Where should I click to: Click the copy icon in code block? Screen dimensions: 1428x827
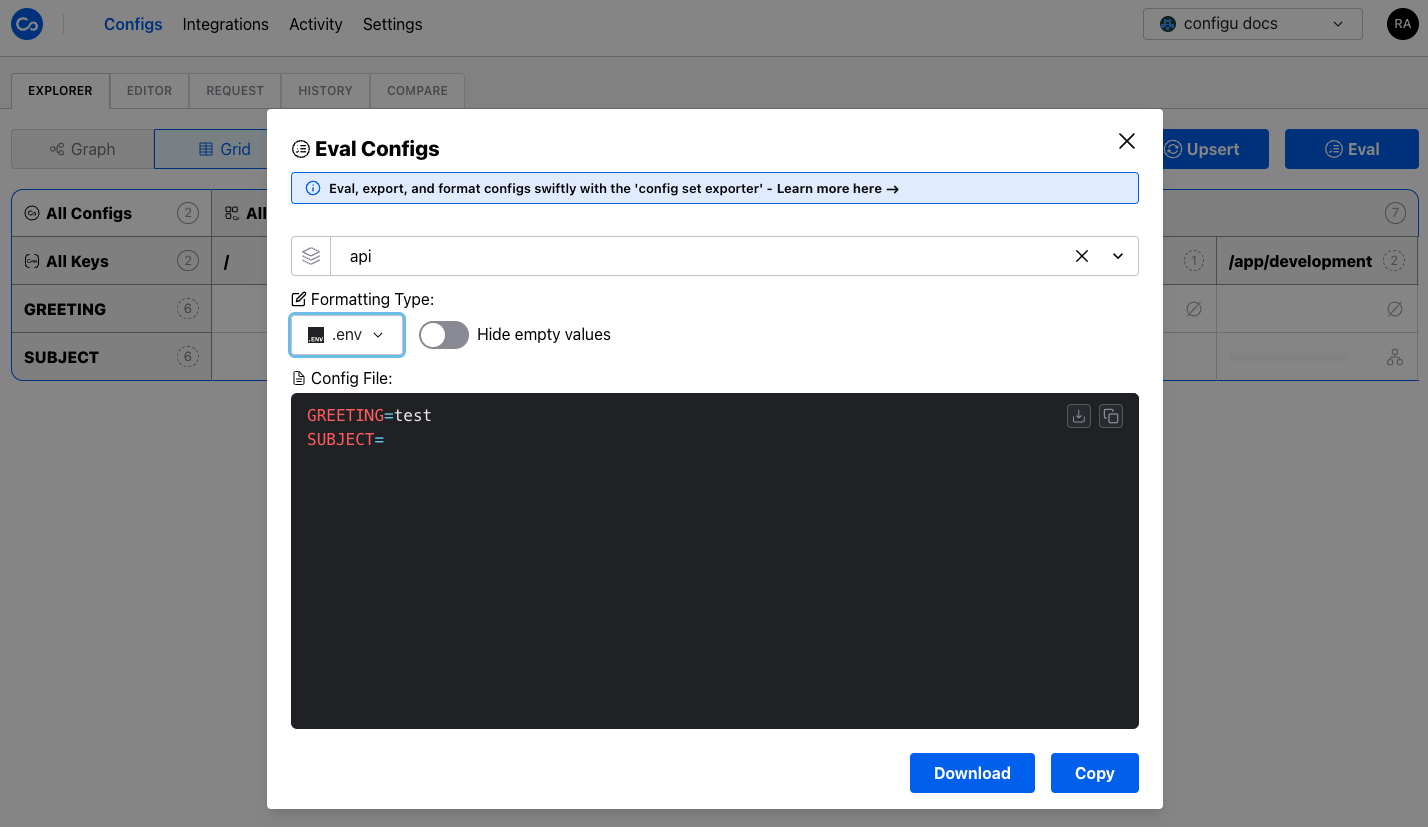1111,416
